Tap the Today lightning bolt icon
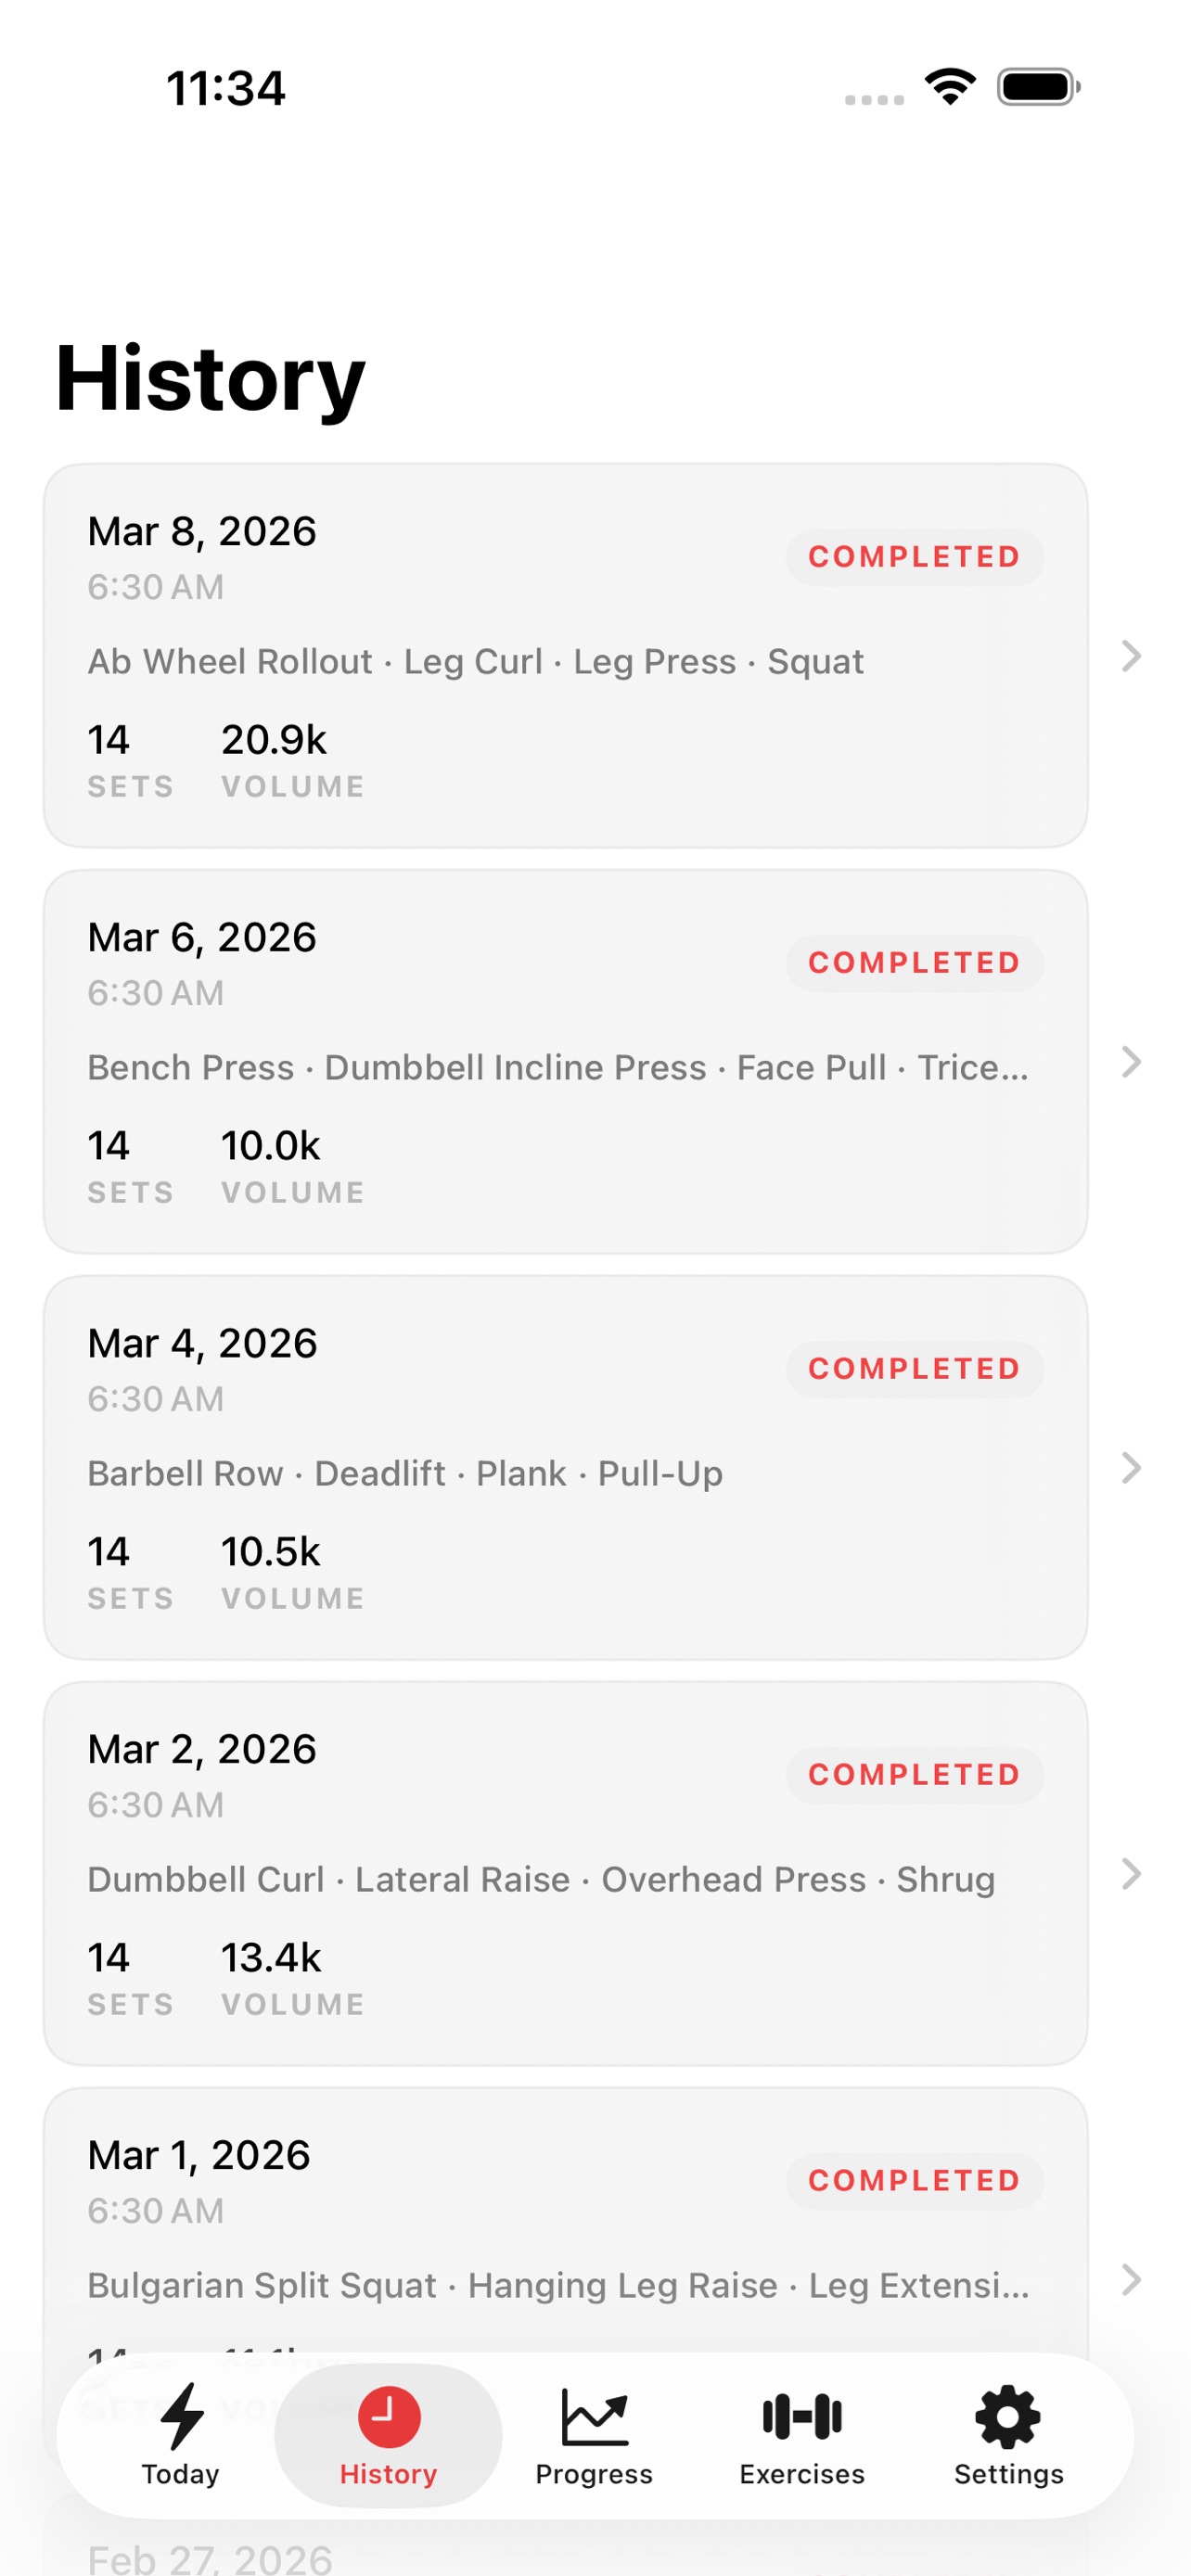Screen dimensions: 1191x2576 [x=182, y=2416]
